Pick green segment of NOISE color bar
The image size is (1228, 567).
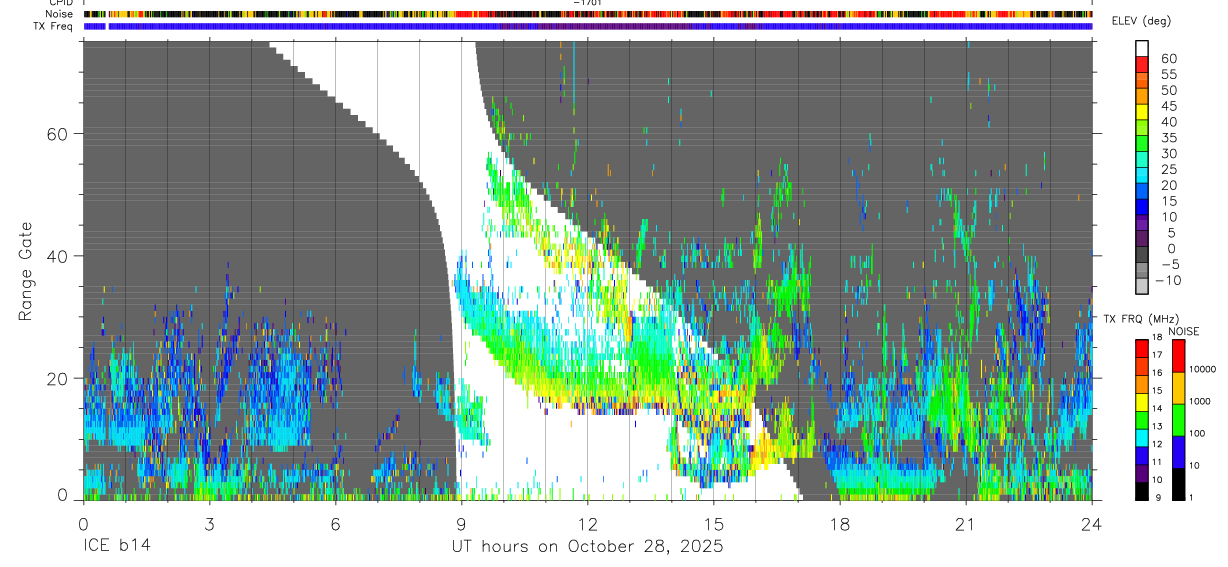[x=1178, y=420]
